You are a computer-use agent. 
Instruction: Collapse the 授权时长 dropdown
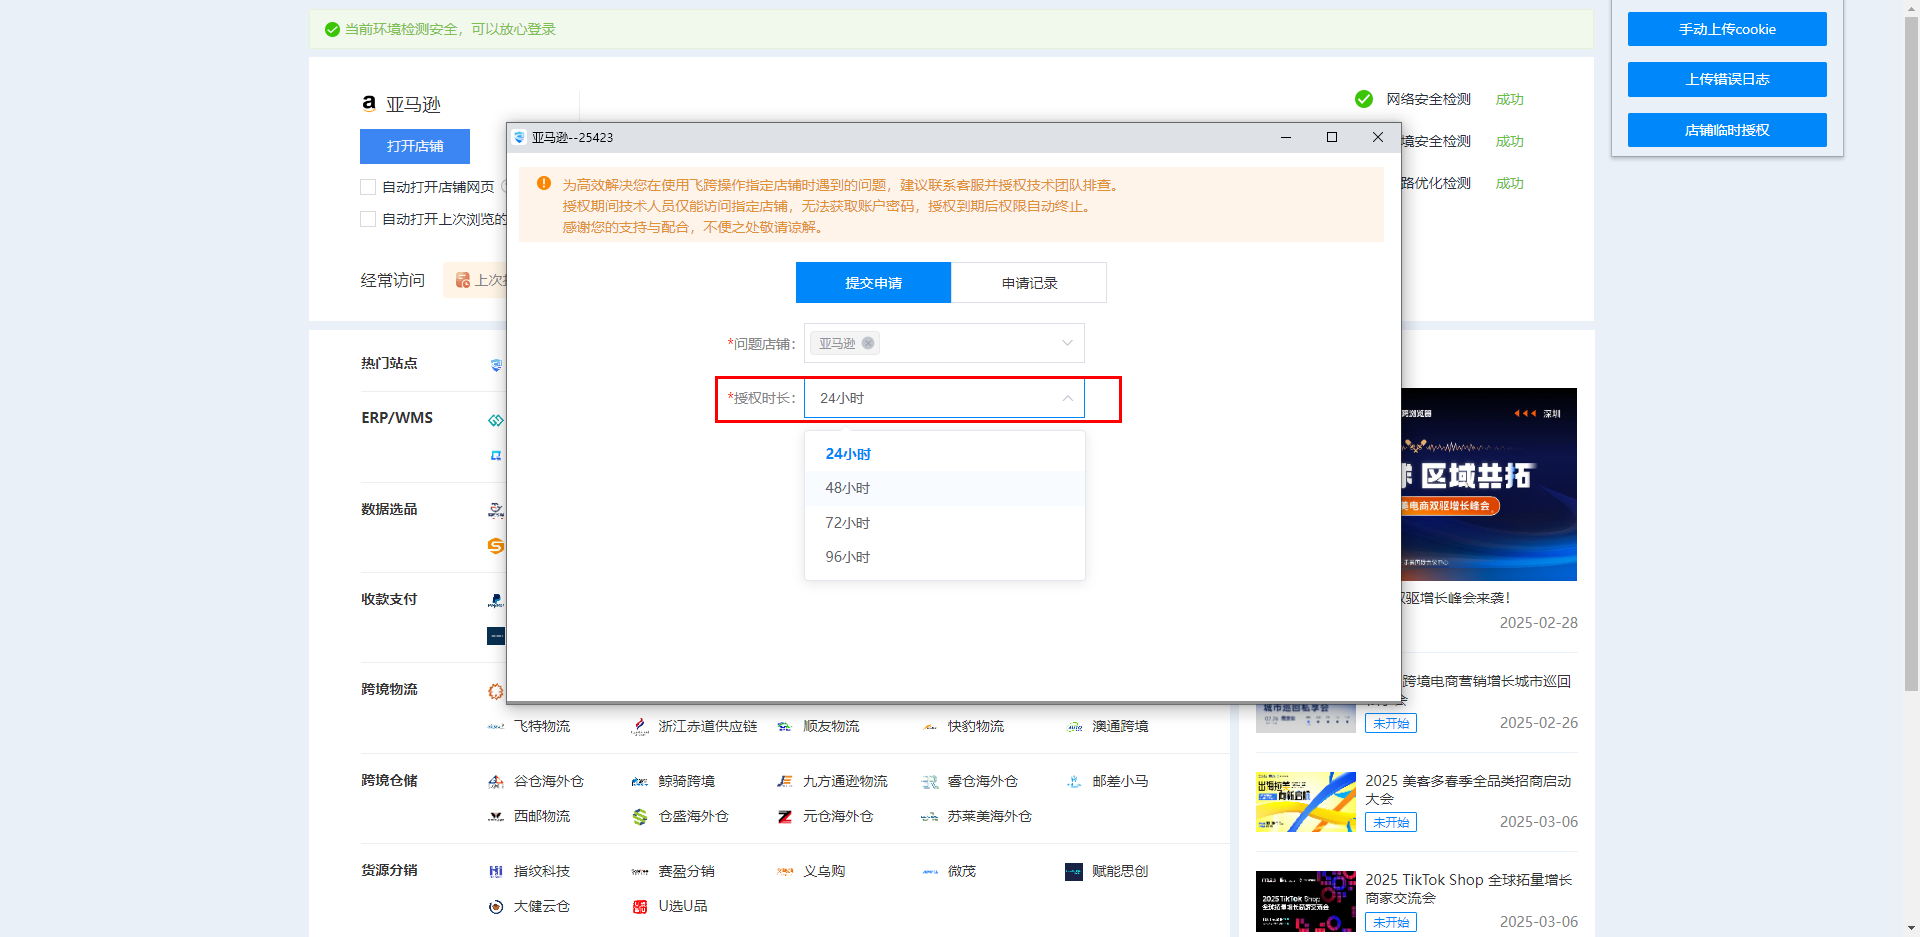click(x=1067, y=398)
